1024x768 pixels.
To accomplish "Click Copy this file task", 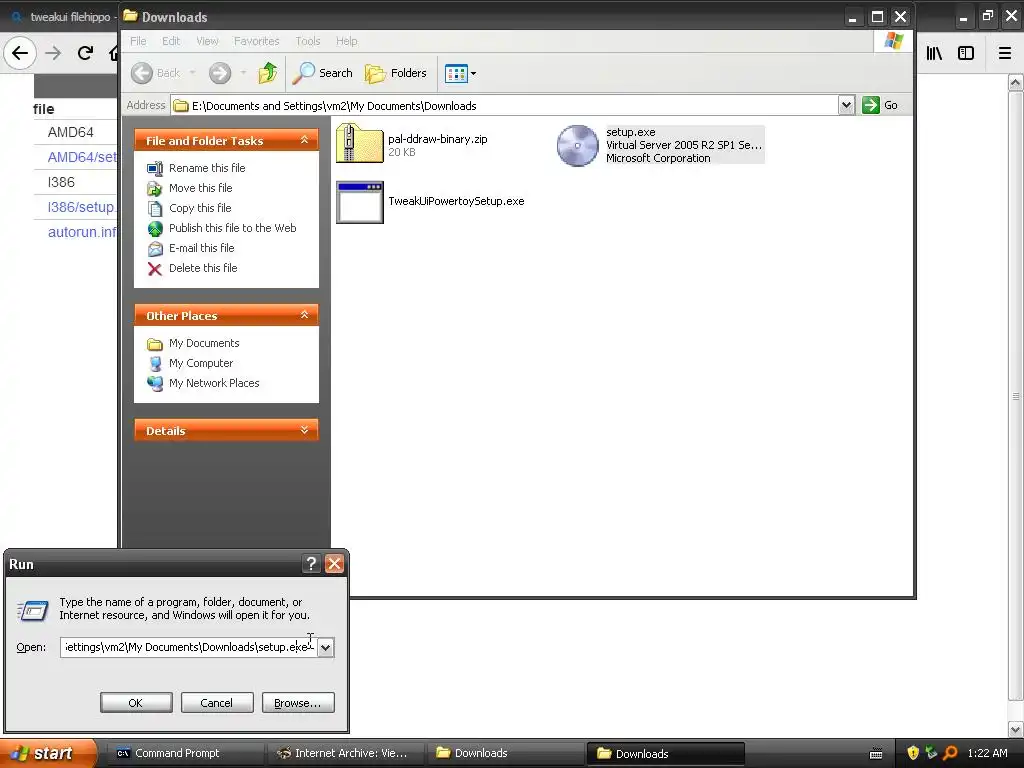I will 200,208.
